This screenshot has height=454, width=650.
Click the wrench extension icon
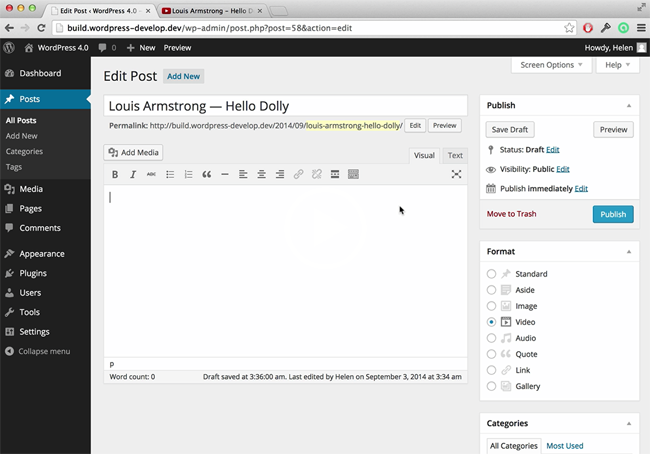[606, 28]
